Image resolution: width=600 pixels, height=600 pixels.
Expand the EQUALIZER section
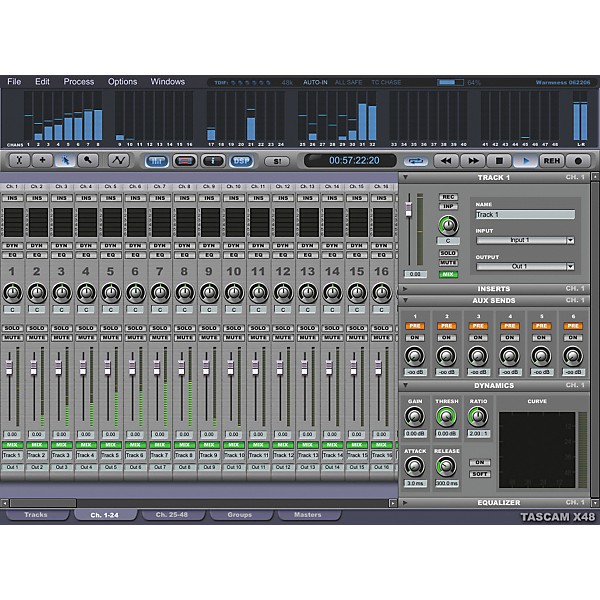tap(405, 502)
